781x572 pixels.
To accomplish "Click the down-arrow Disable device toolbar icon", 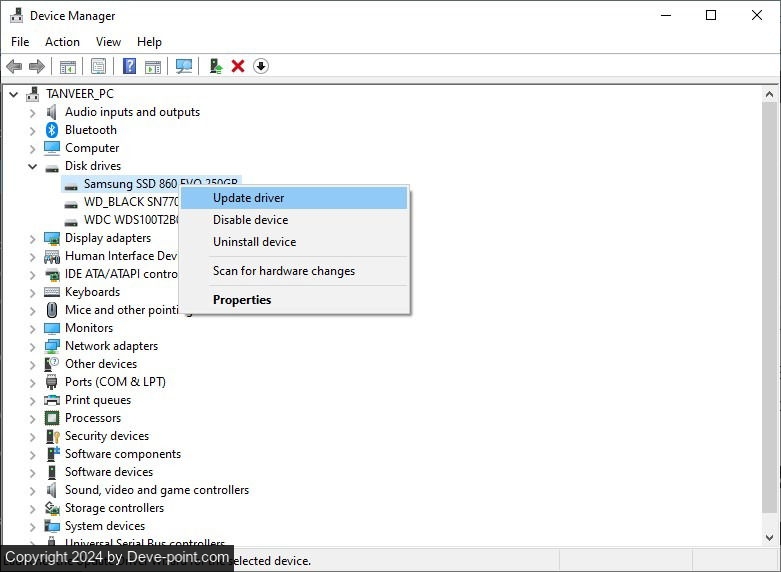I will click(261, 66).
